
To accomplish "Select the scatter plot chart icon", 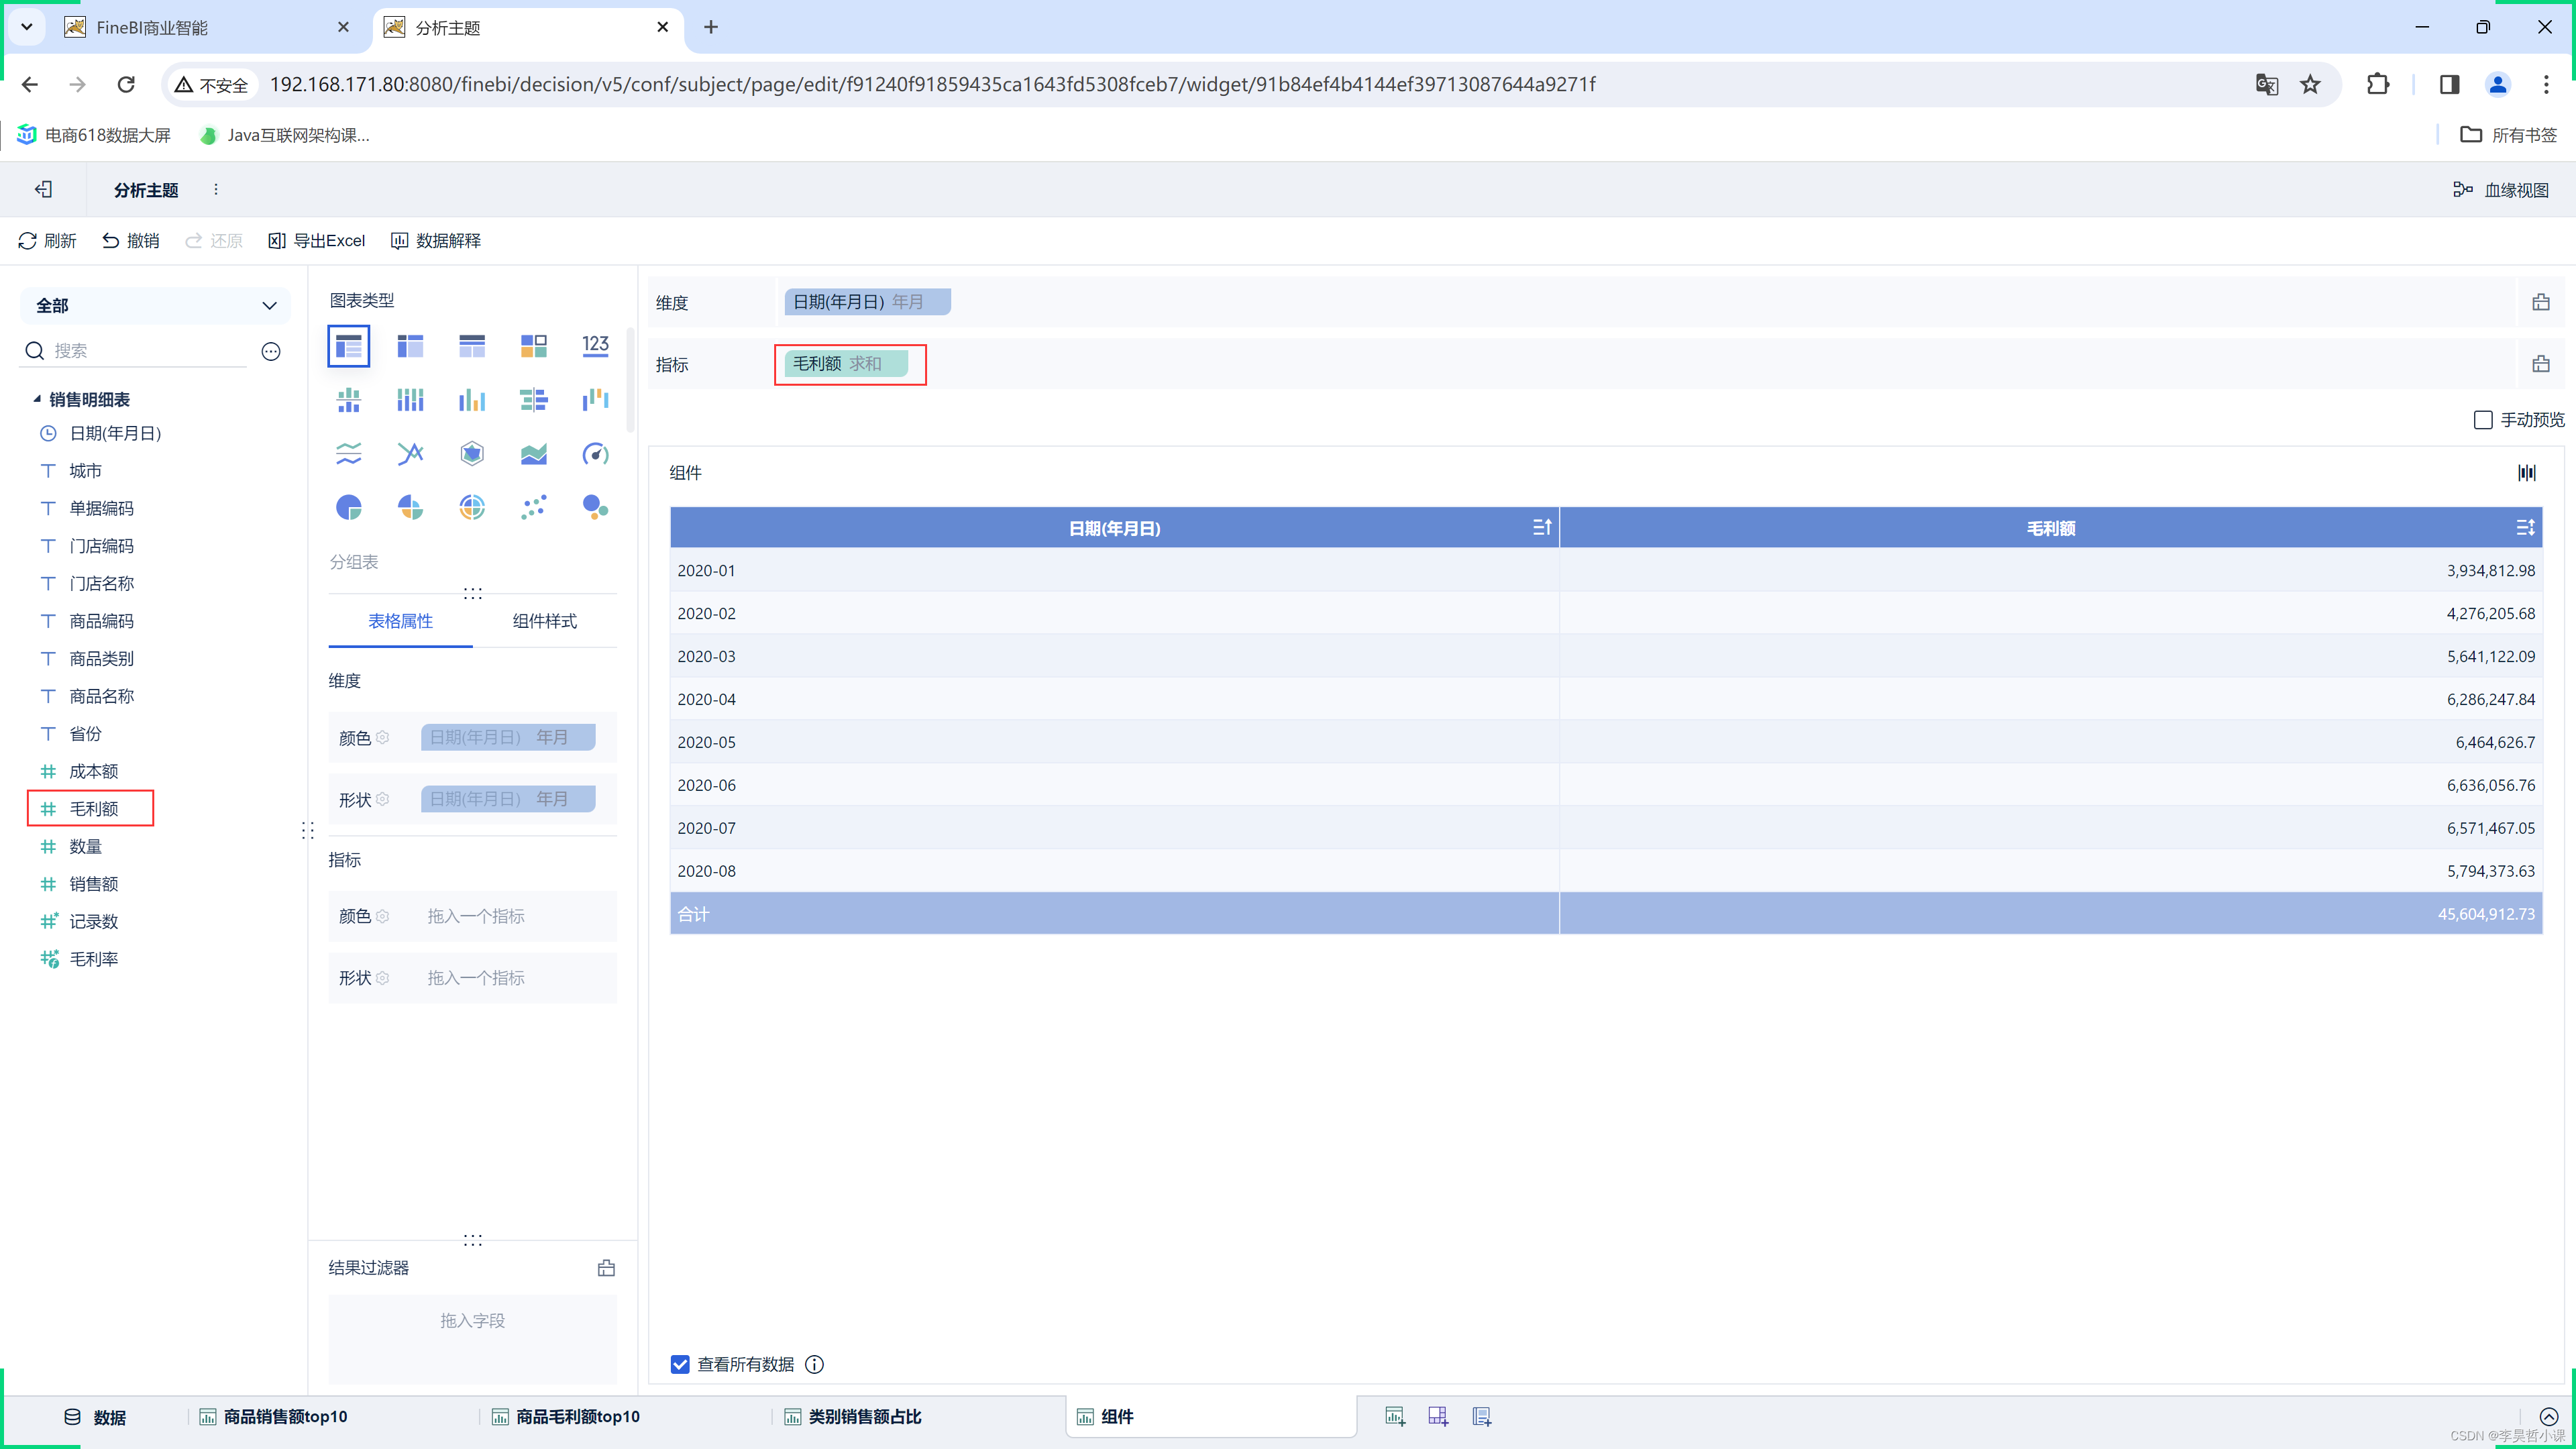I will pyautogui.click(x=534, y=508).
